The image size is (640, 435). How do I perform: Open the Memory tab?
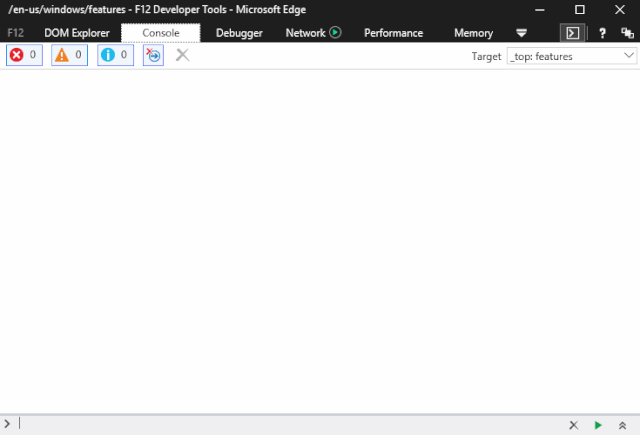[473, 33]
